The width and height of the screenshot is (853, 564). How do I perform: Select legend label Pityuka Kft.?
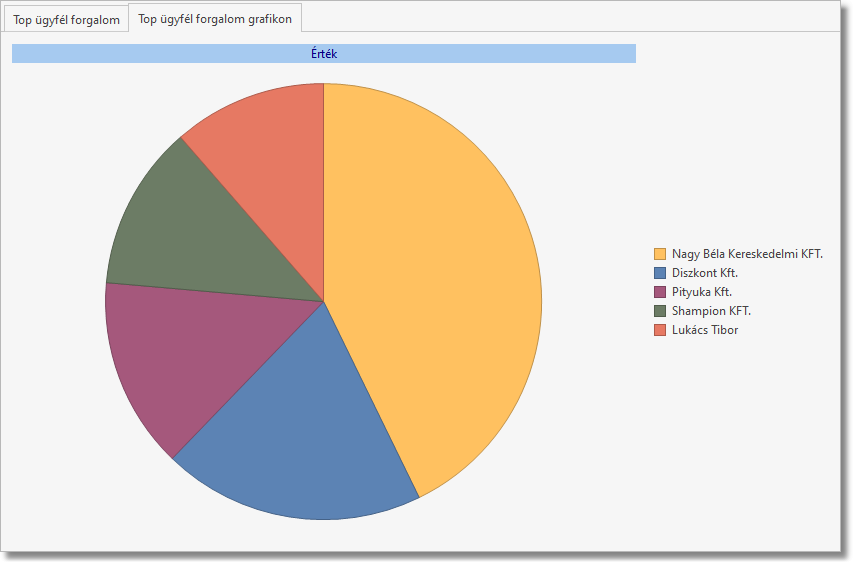tap(702, 292)
